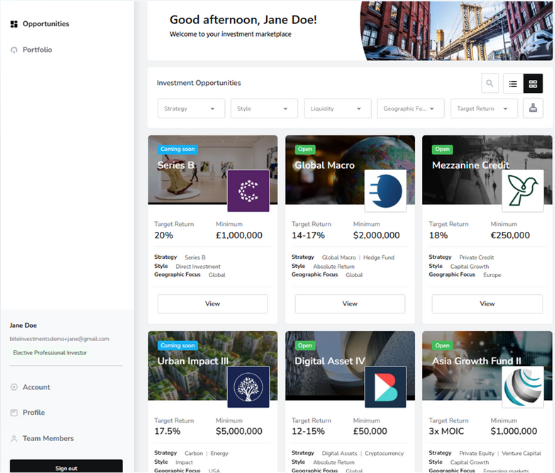Click the green bird Mezzanine Credit logo
Image resolution: width=555 pixels, height=473 pixels.
point(523,191)
